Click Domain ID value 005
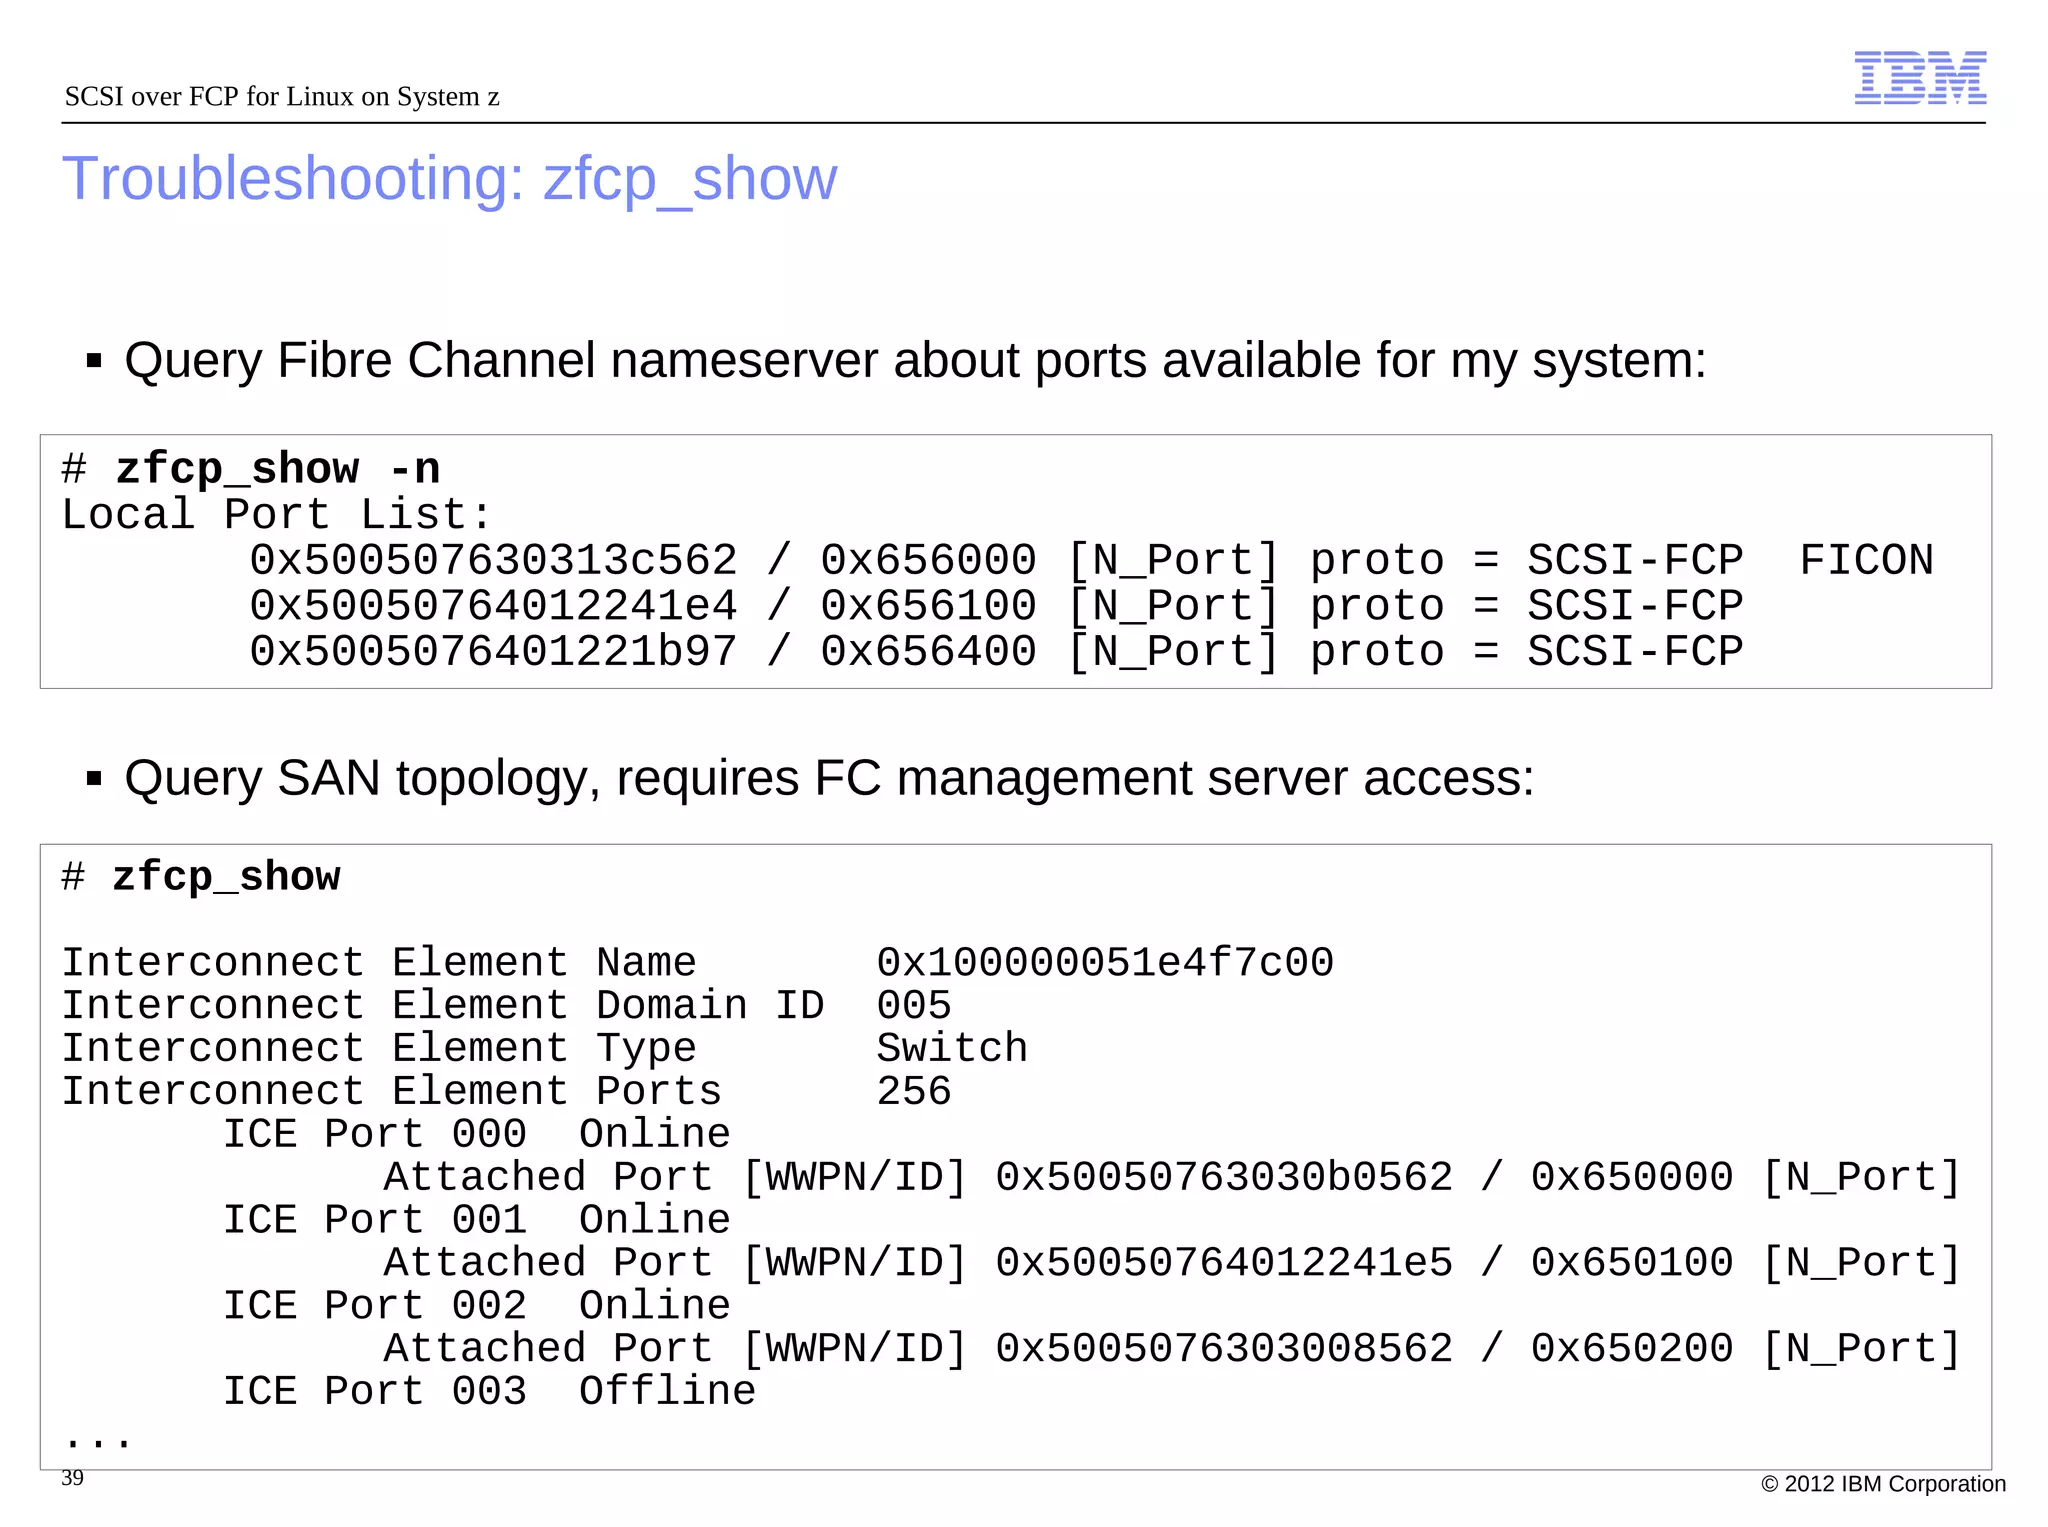Screen dimensions: 2048x1527 pyautogui.click(x=914, y=1006)
